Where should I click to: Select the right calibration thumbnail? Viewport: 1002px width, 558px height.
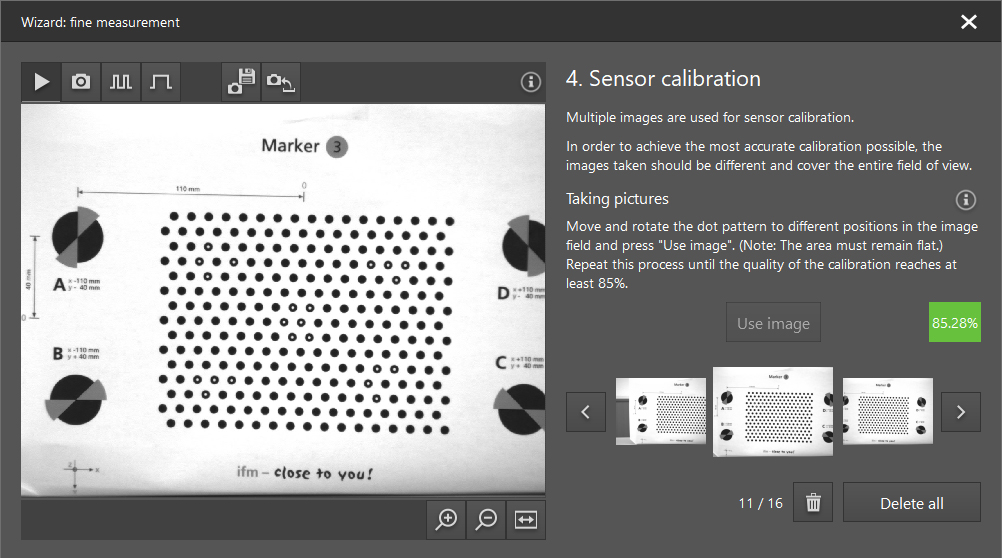pos(888,411)
